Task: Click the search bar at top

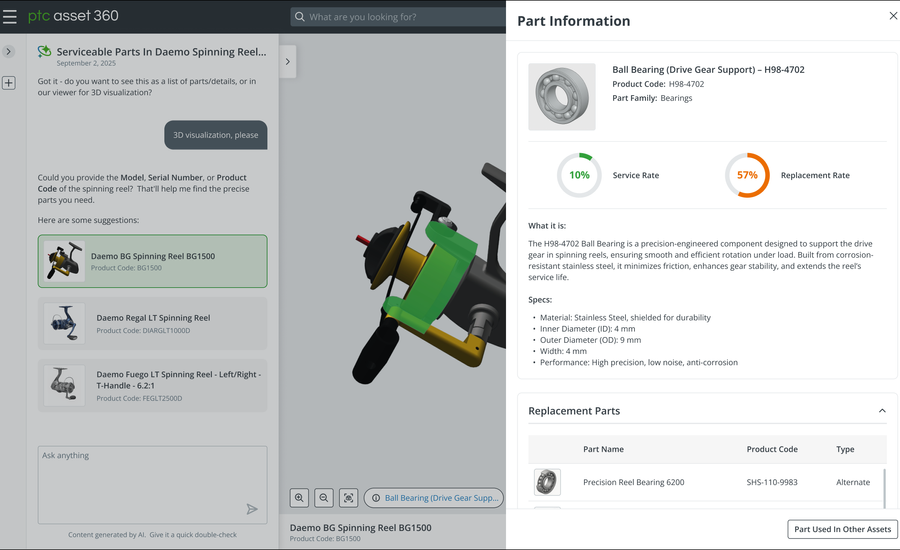Action: point(400,17)
